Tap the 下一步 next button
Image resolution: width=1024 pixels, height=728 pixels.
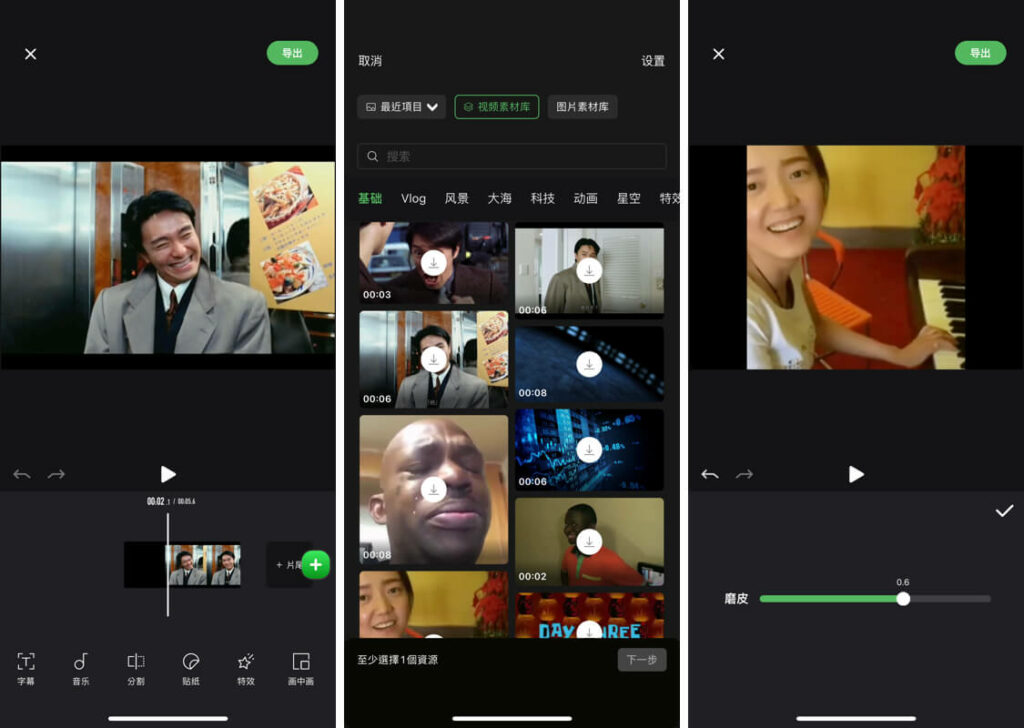click(x=642, y=659)
